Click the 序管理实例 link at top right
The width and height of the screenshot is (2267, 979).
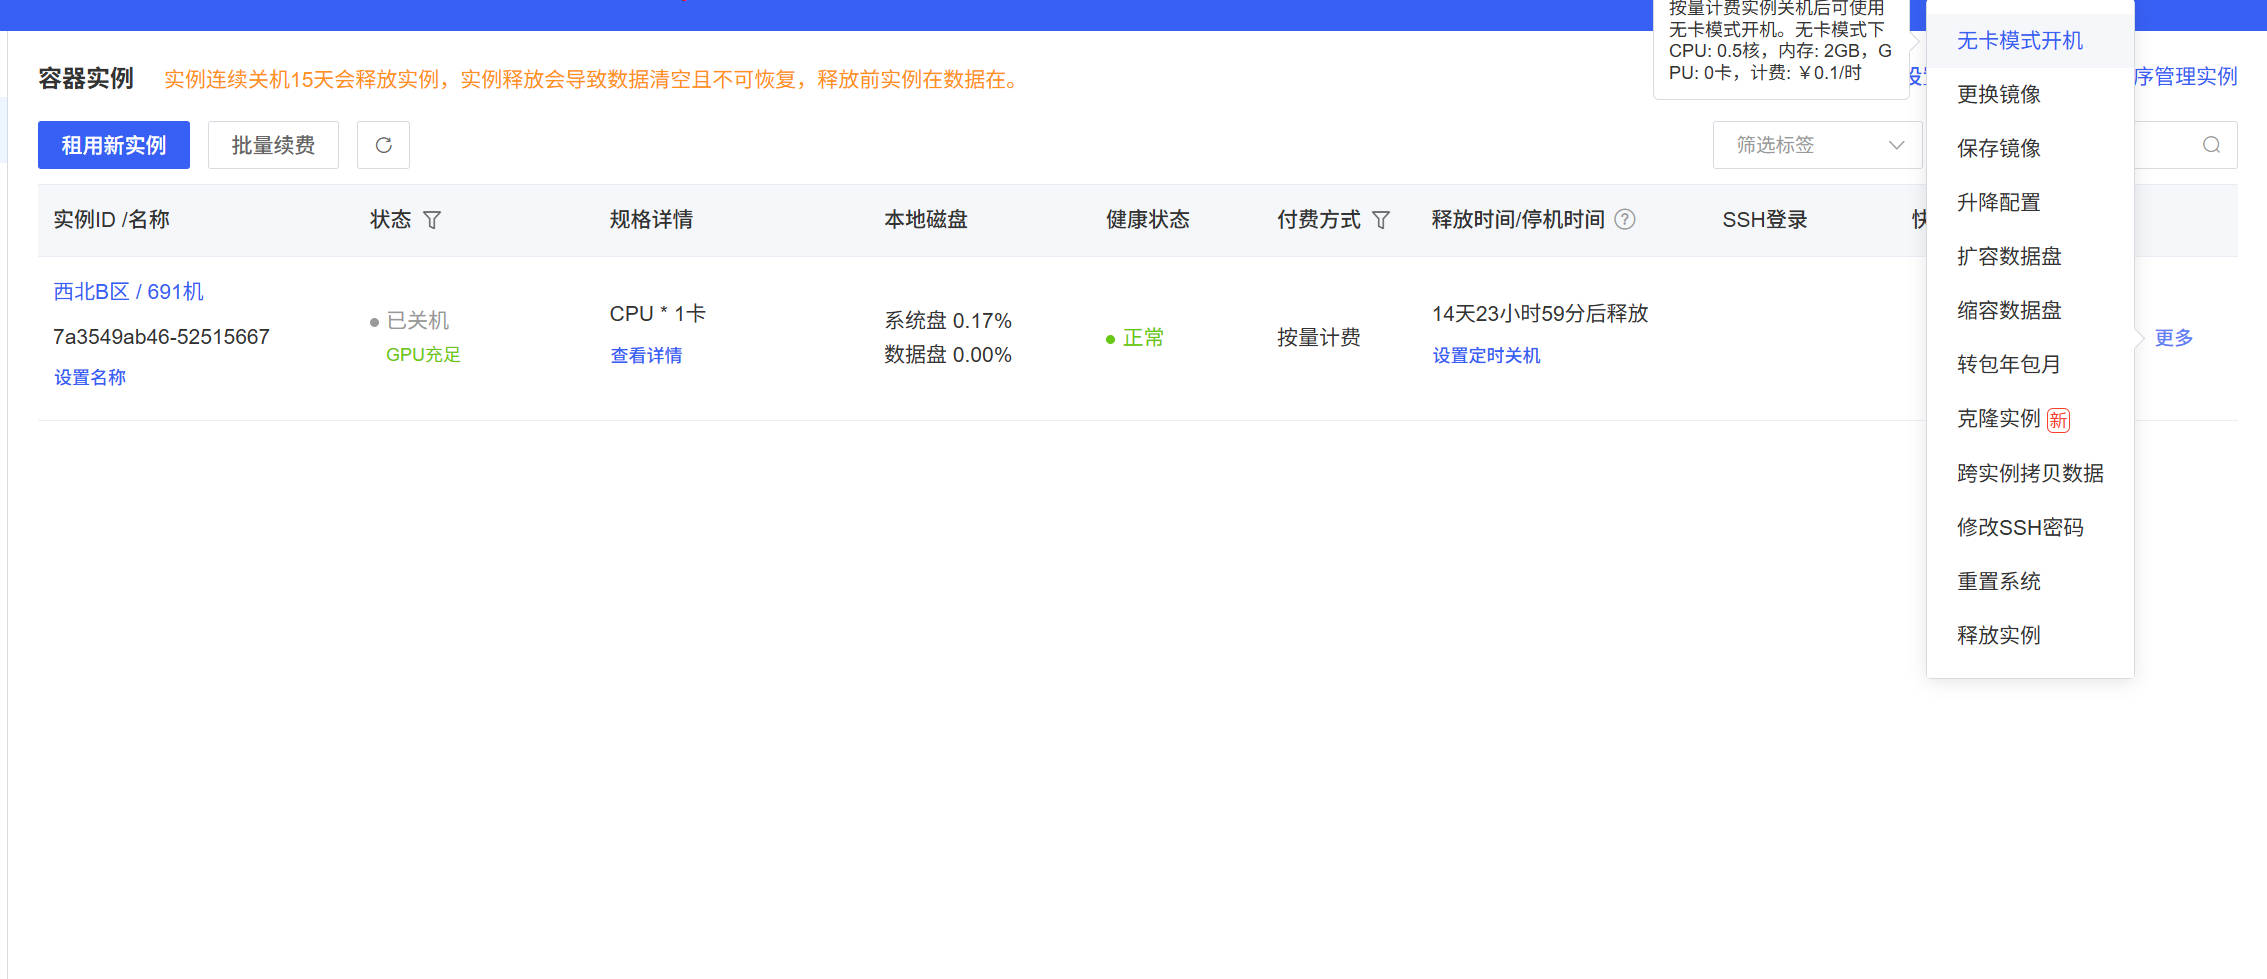tap(2186, 77)
